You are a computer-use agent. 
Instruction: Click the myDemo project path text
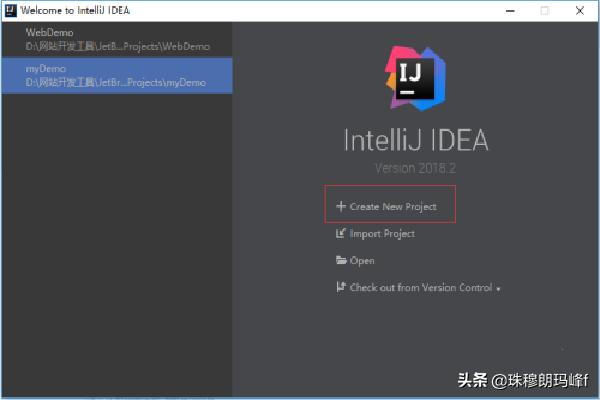[116, 82]
